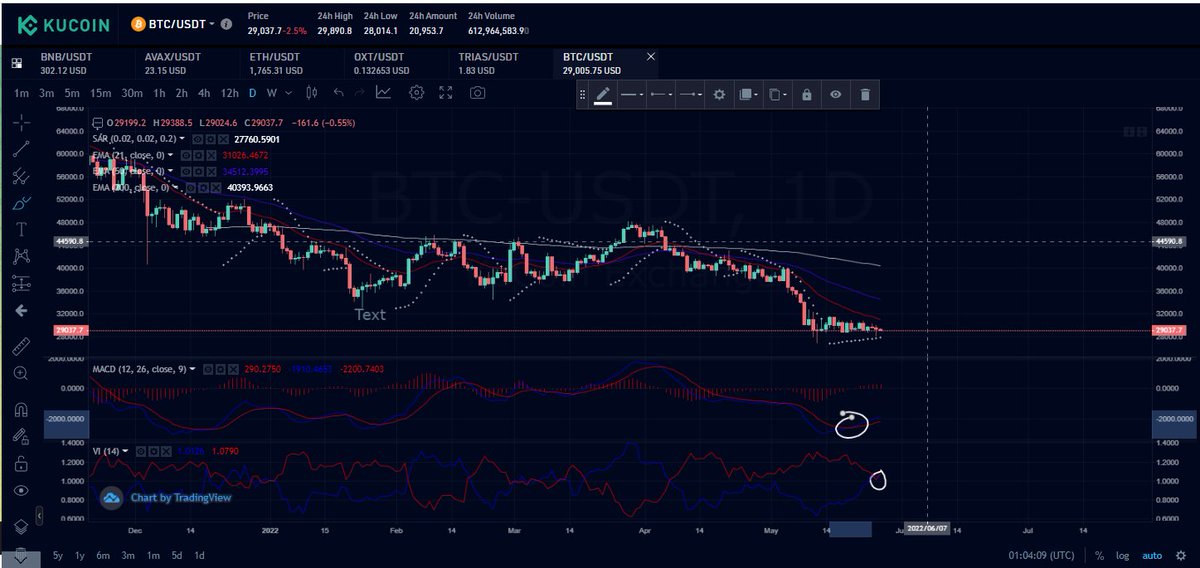
Task: Toggle percent scale at bottom right
Action: 1099,555
